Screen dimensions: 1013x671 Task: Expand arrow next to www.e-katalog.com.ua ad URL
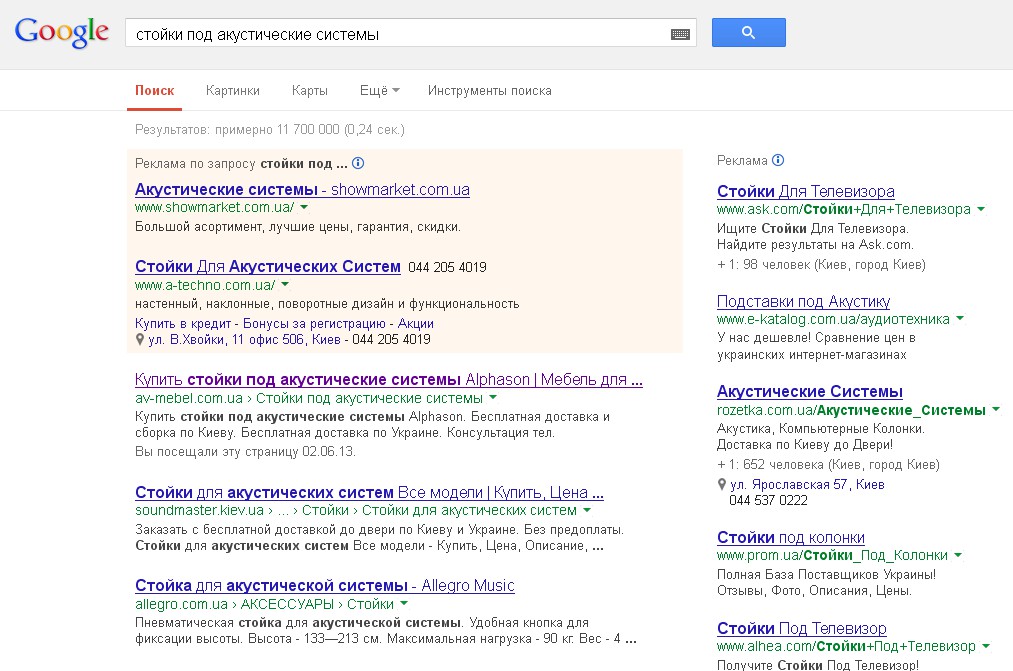tap(959, 318)
